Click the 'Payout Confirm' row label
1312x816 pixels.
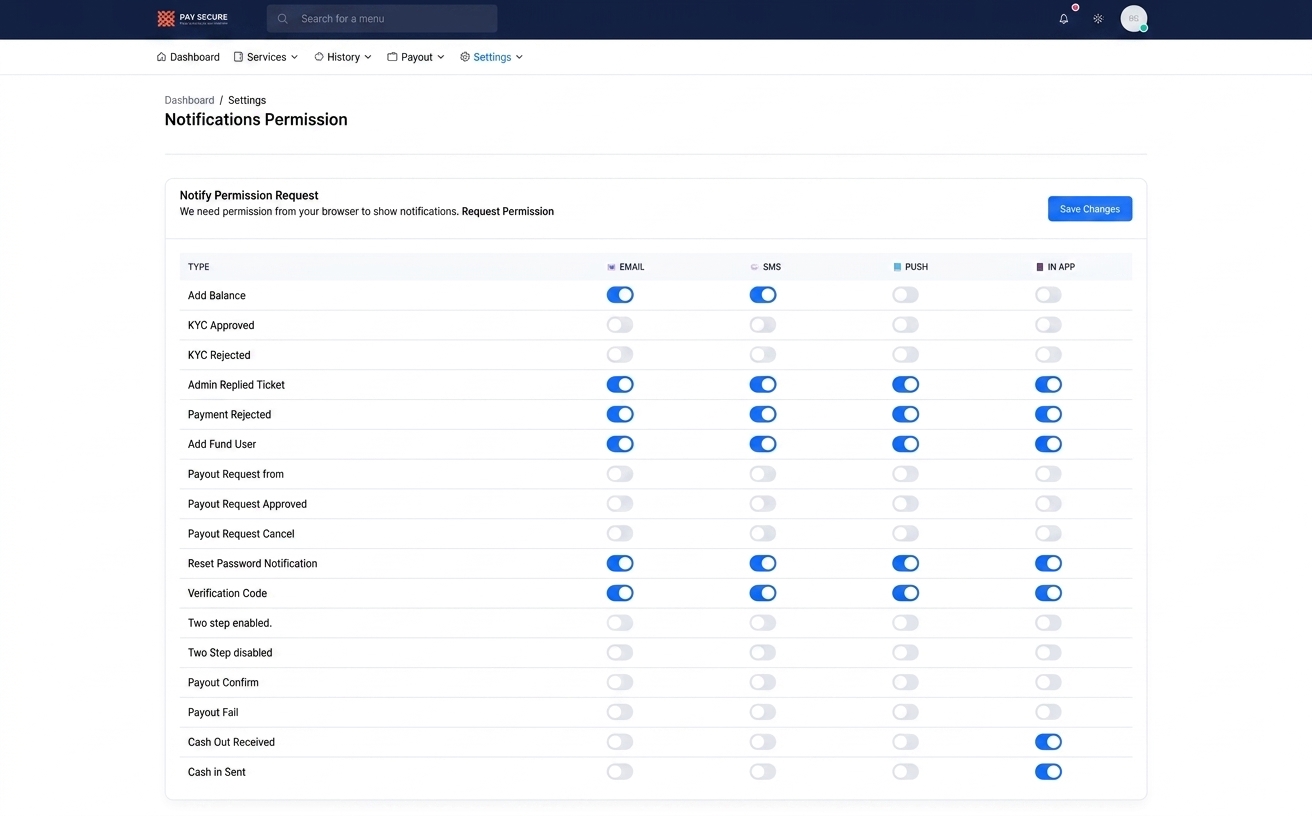[x=223, y=683]
